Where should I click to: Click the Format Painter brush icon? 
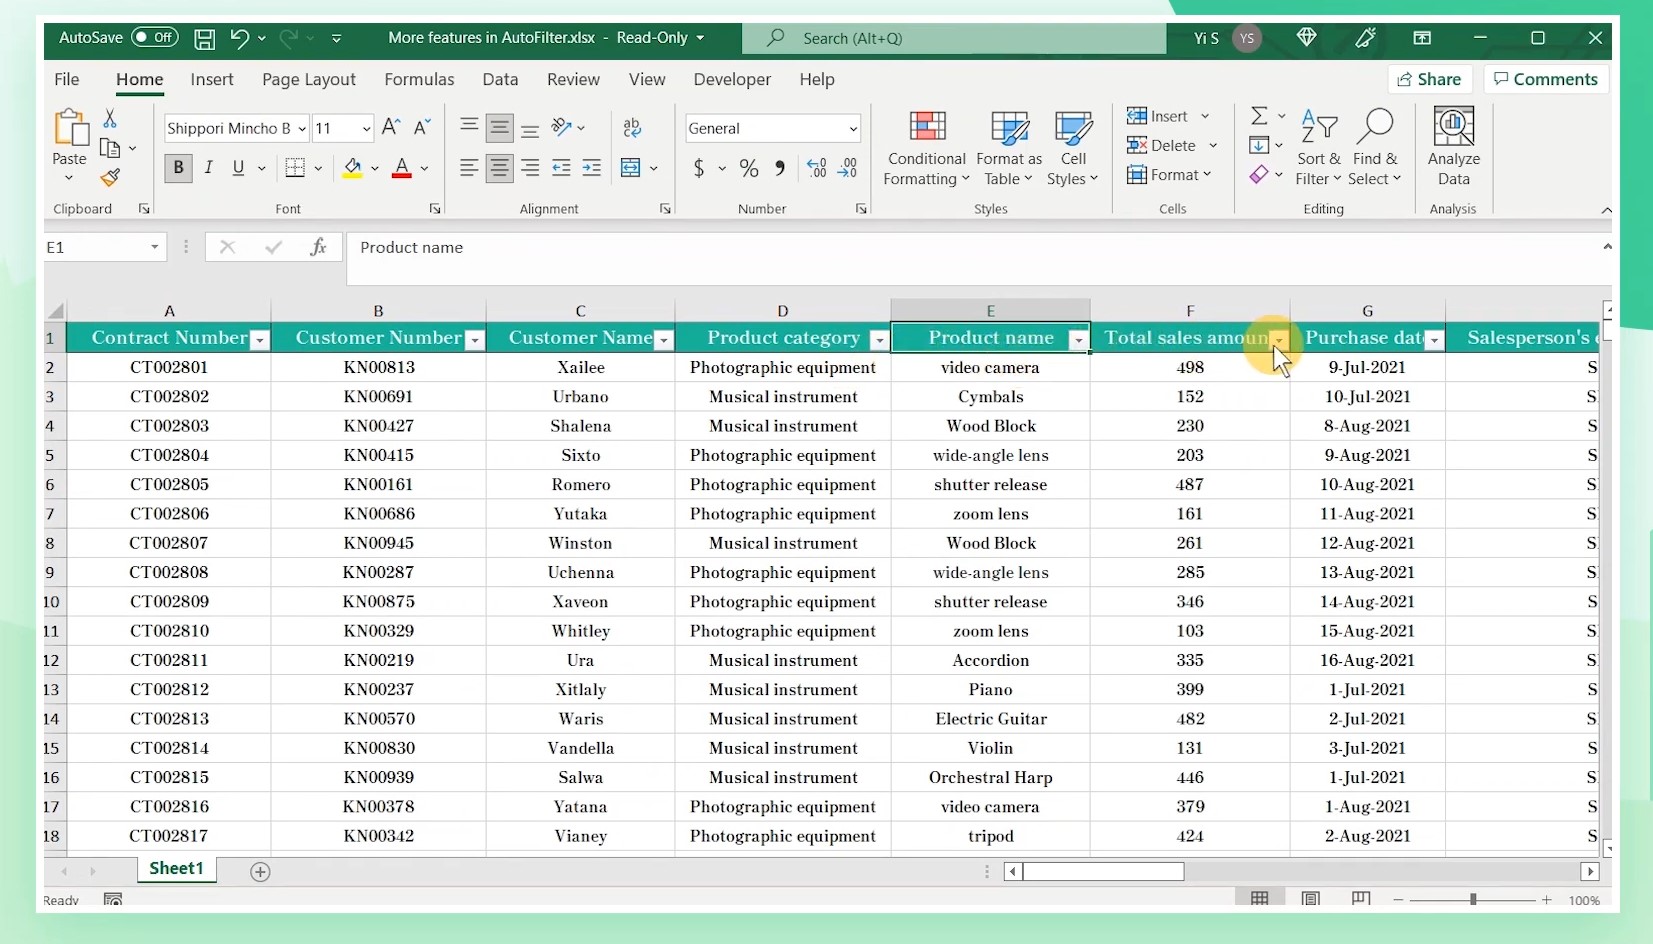click(x=110, y=178)
